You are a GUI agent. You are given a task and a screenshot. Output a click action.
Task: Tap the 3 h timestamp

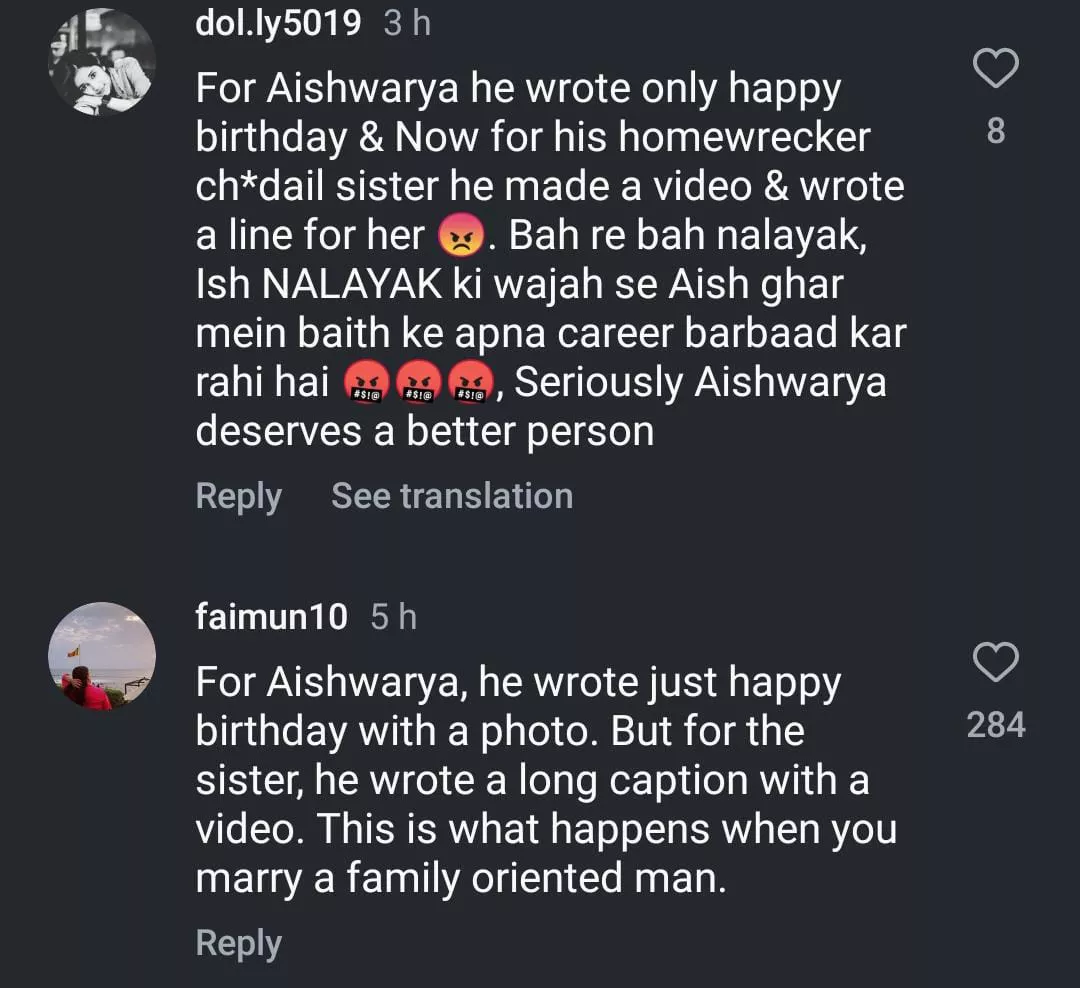click(406, 23)
